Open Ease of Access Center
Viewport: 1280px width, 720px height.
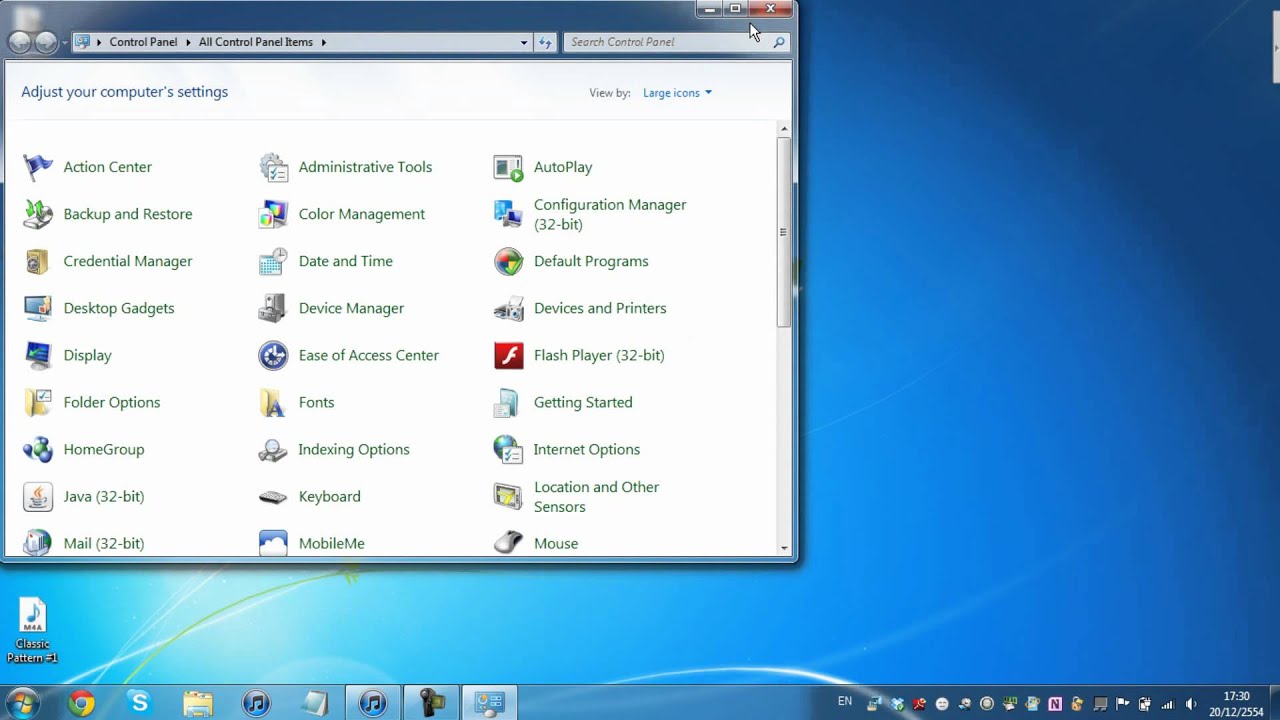pos(348,355)
